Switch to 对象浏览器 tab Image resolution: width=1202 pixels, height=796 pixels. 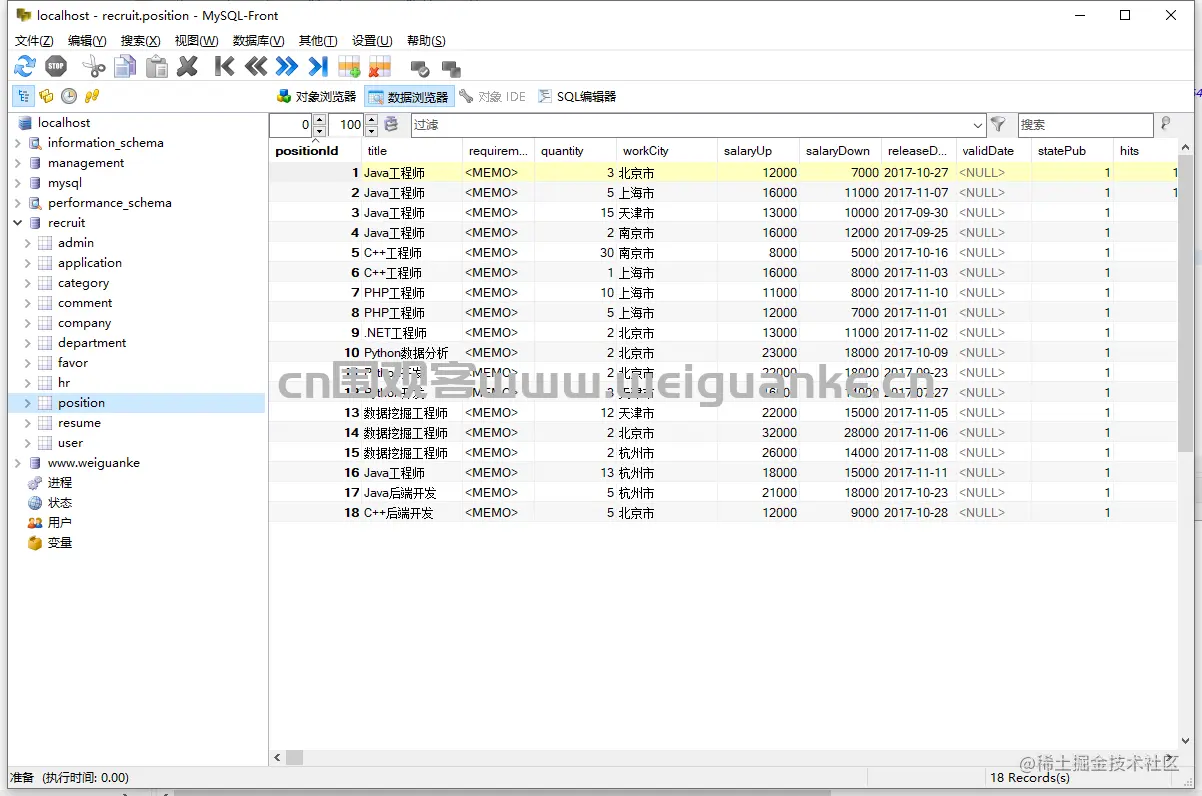point(316,97)
